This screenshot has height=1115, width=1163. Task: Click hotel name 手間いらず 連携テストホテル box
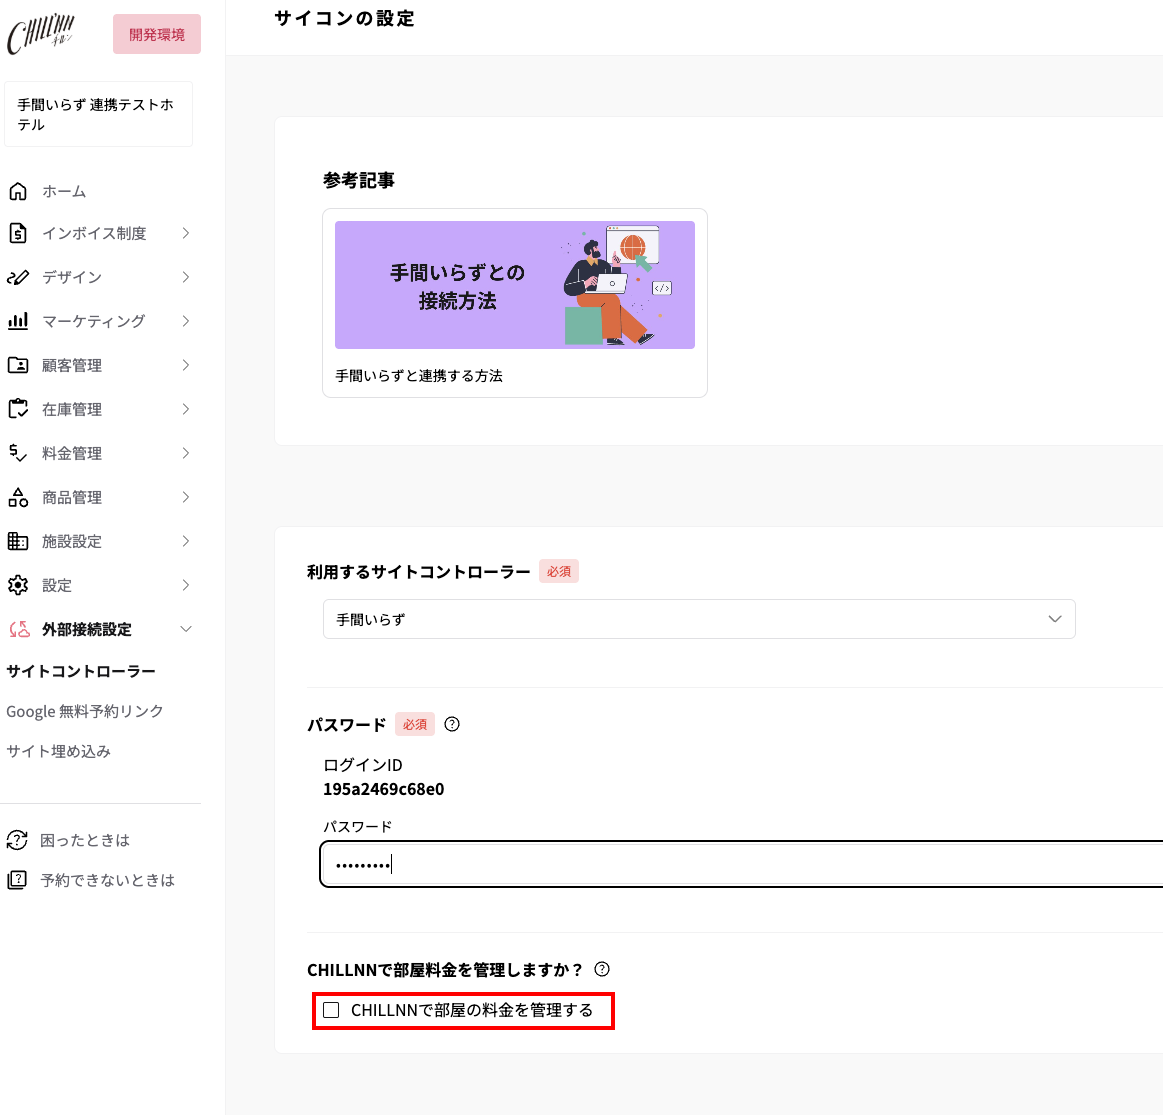pyautogui.click(x=99, y=114)
